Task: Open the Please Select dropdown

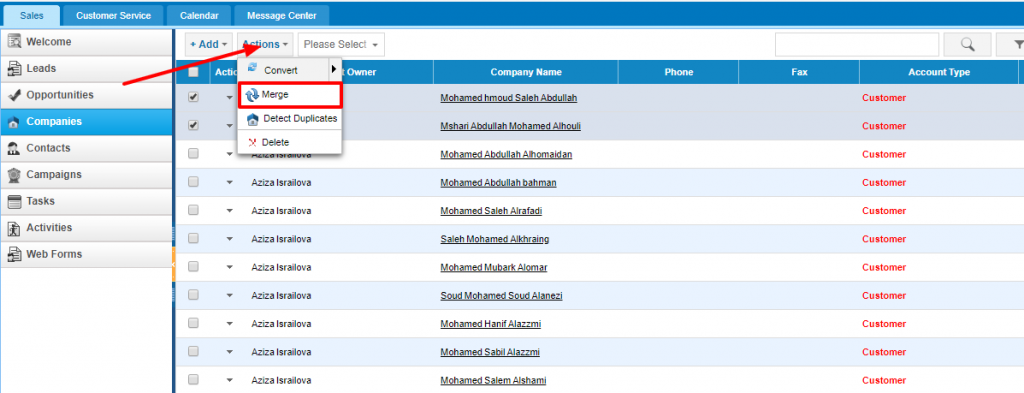Action: (x=341, y=44)
